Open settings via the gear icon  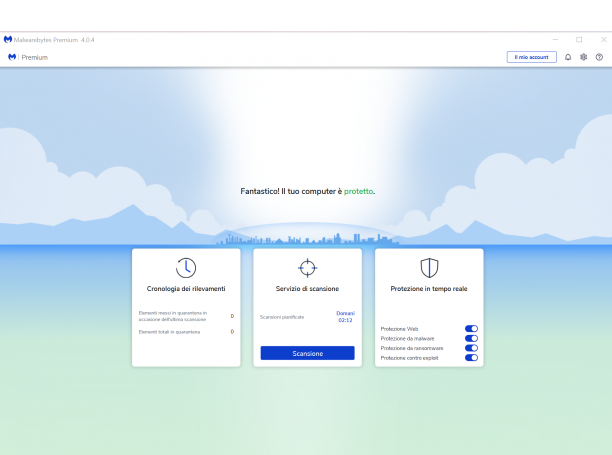pos(584,57)
